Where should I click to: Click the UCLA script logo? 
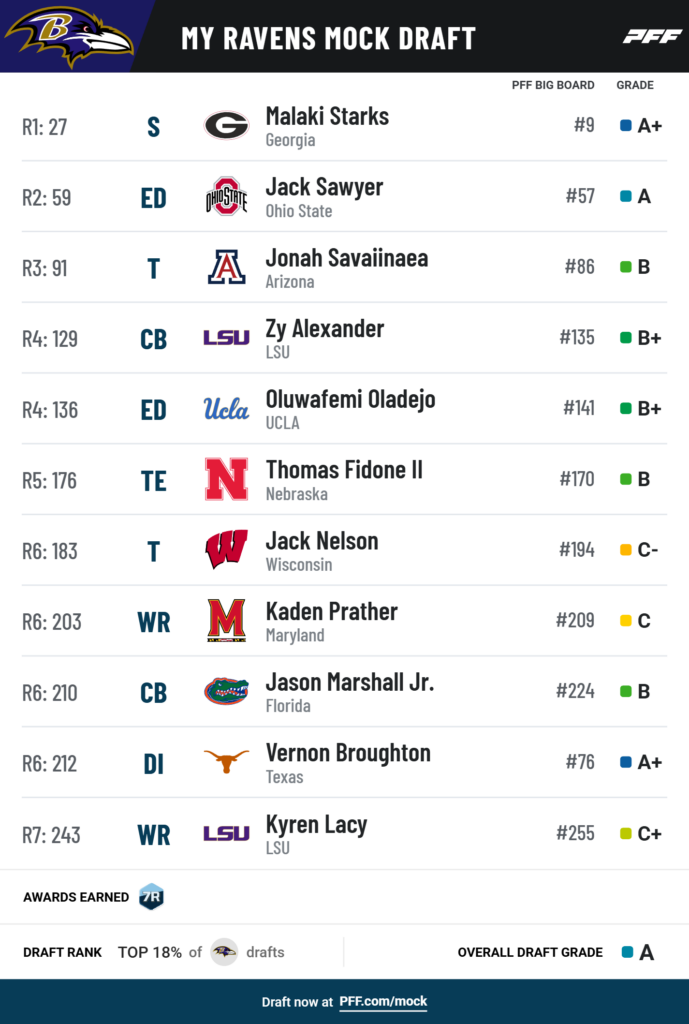[226, 409]
